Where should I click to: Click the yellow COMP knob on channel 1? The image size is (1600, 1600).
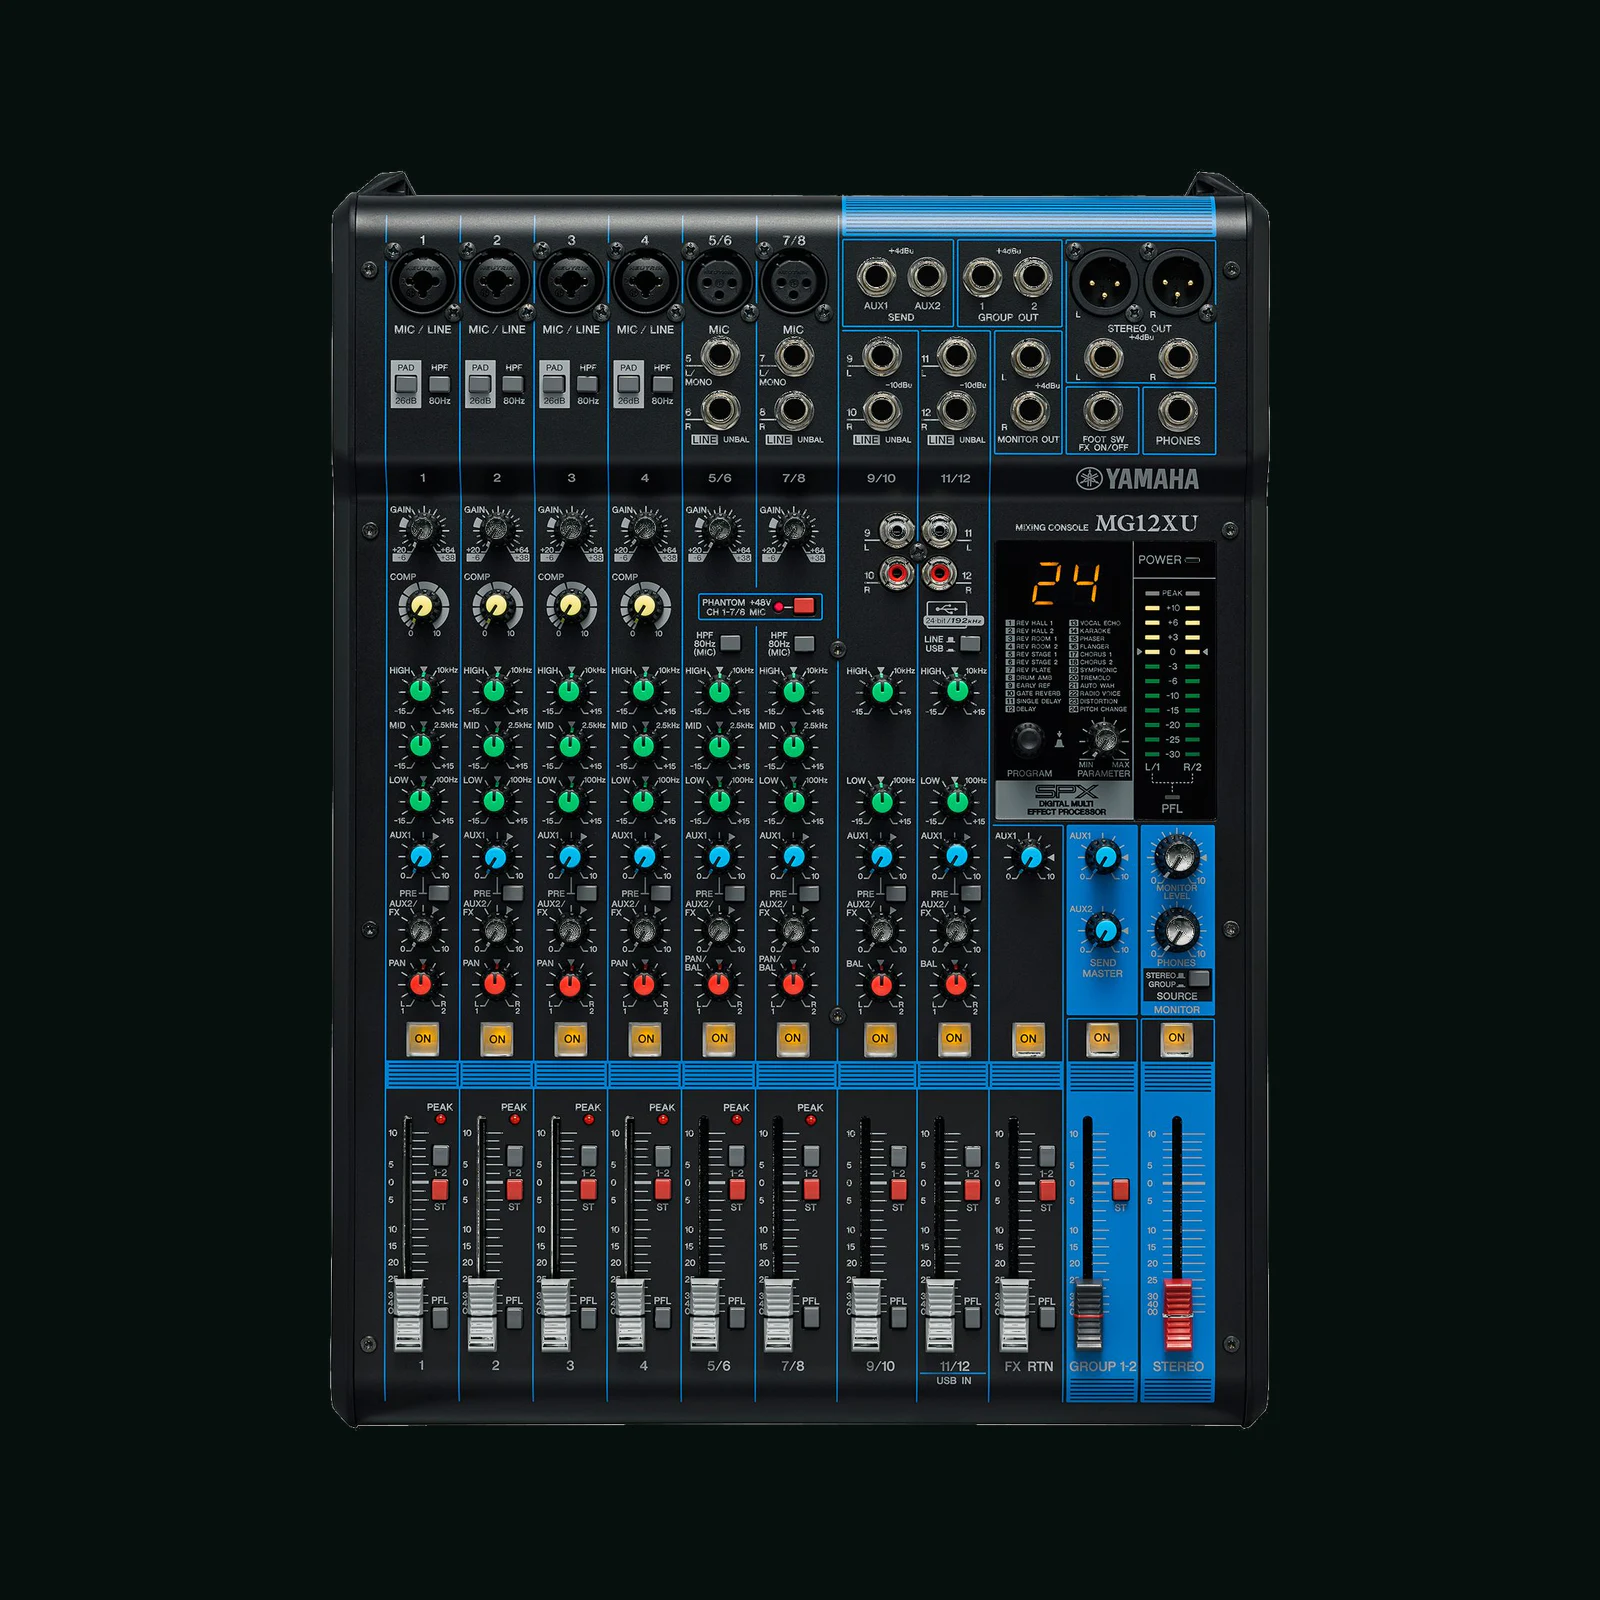pos(423,606)
